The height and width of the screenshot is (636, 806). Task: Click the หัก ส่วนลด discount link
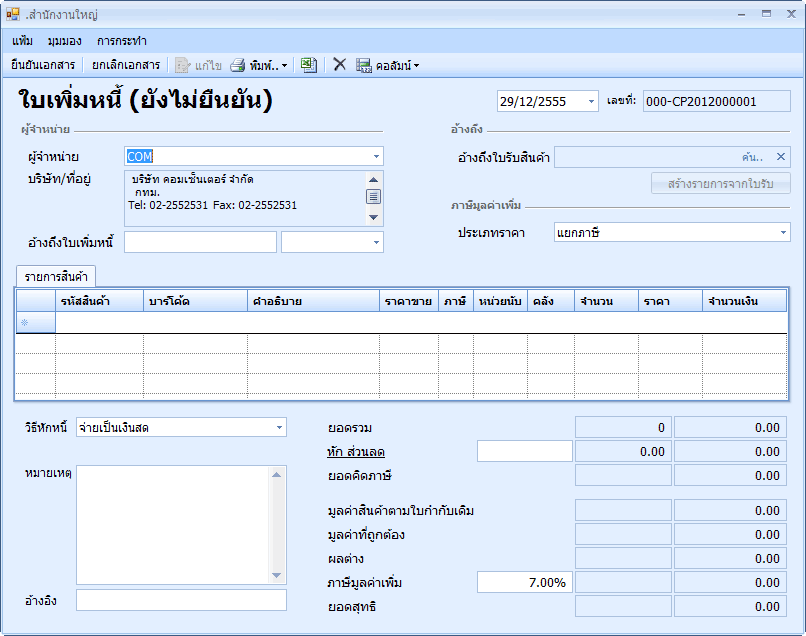pyautogui.click(x=356, y=452)
